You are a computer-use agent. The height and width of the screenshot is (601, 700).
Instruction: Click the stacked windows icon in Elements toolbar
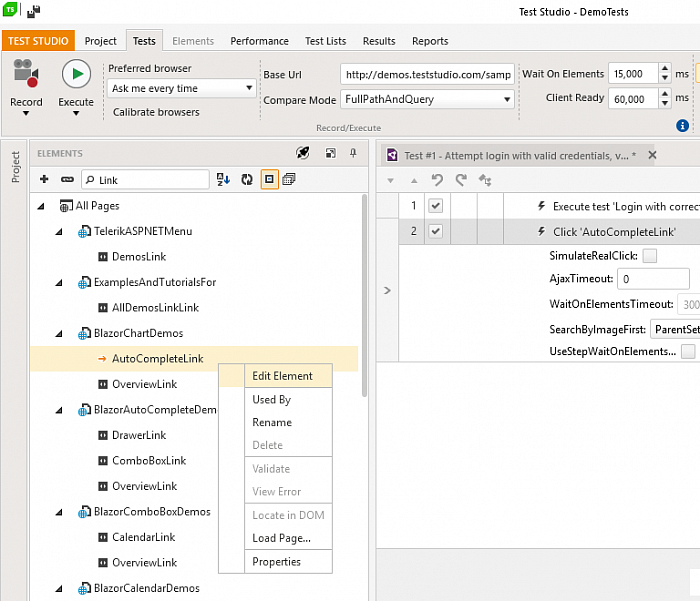289,179
